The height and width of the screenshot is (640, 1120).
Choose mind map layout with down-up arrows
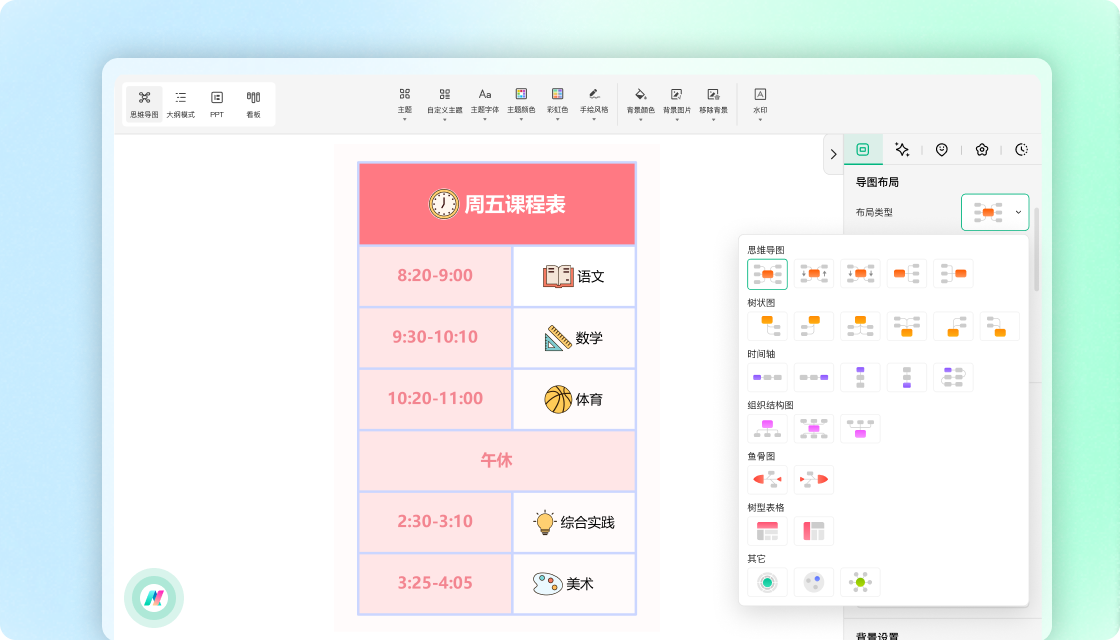[x=814, y=274]
